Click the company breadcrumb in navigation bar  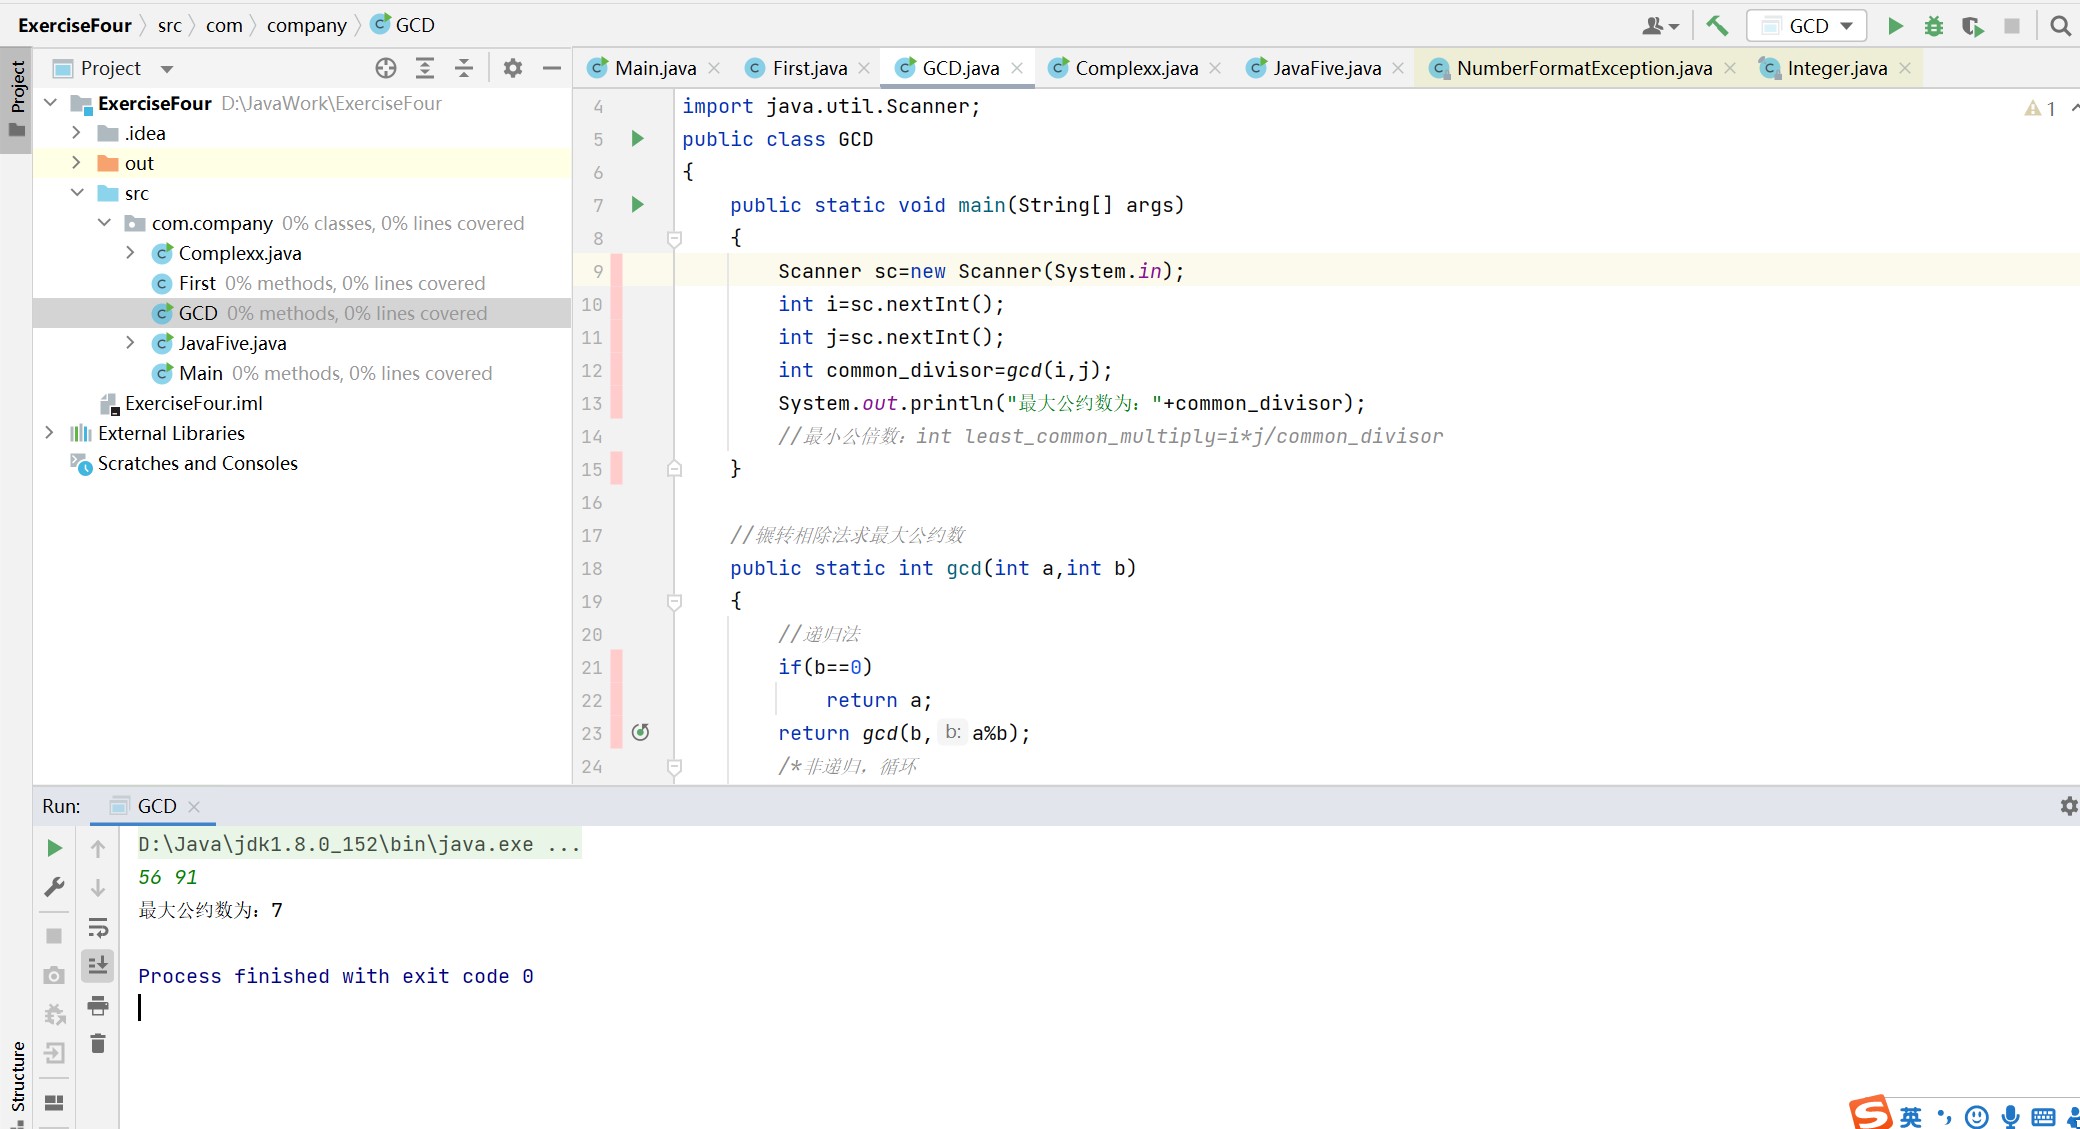[x=306, y=25]
